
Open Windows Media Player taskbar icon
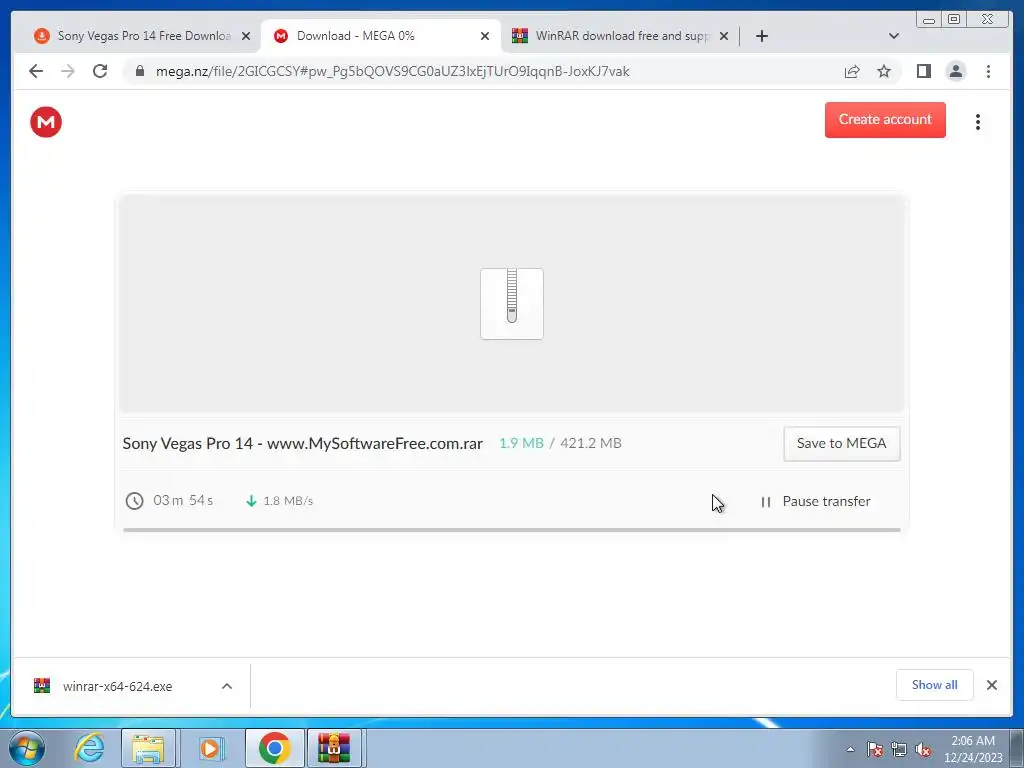[210, 748]
